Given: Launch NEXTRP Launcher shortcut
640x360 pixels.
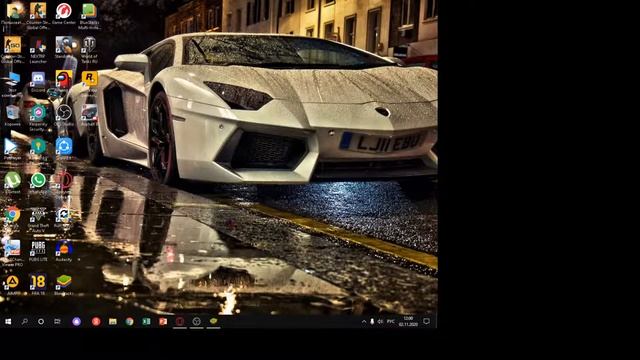Looking at the screenshot, I should pyautogui.click(x=38, y=45).
